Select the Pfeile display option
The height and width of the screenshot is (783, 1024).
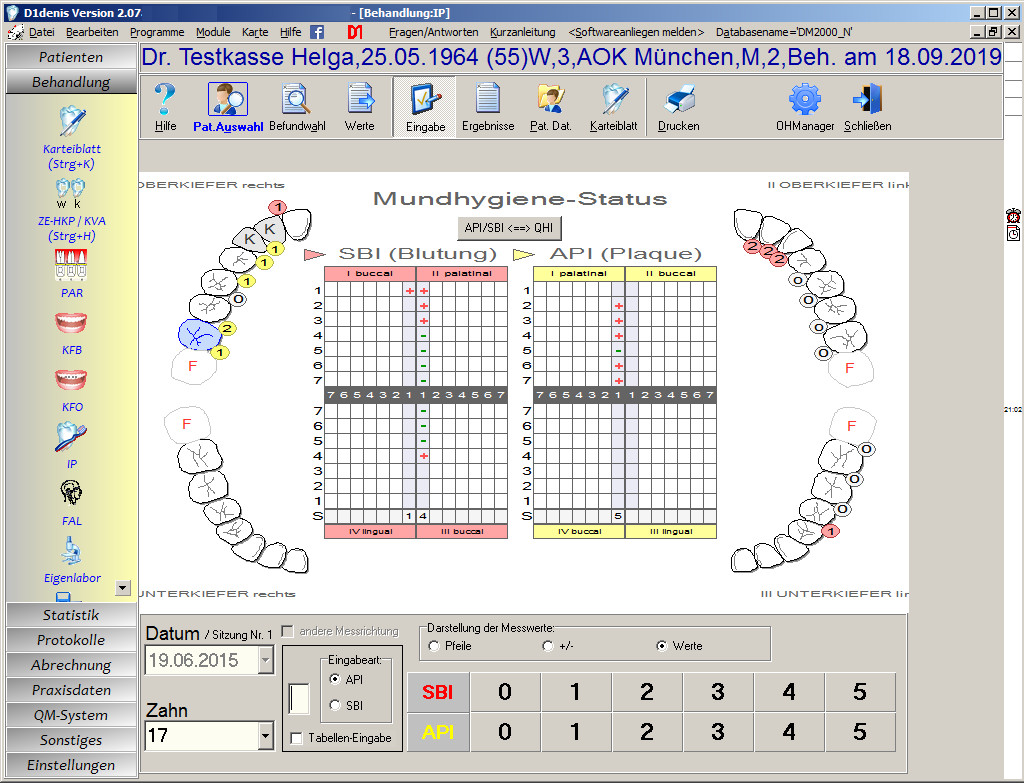(434, 646)
